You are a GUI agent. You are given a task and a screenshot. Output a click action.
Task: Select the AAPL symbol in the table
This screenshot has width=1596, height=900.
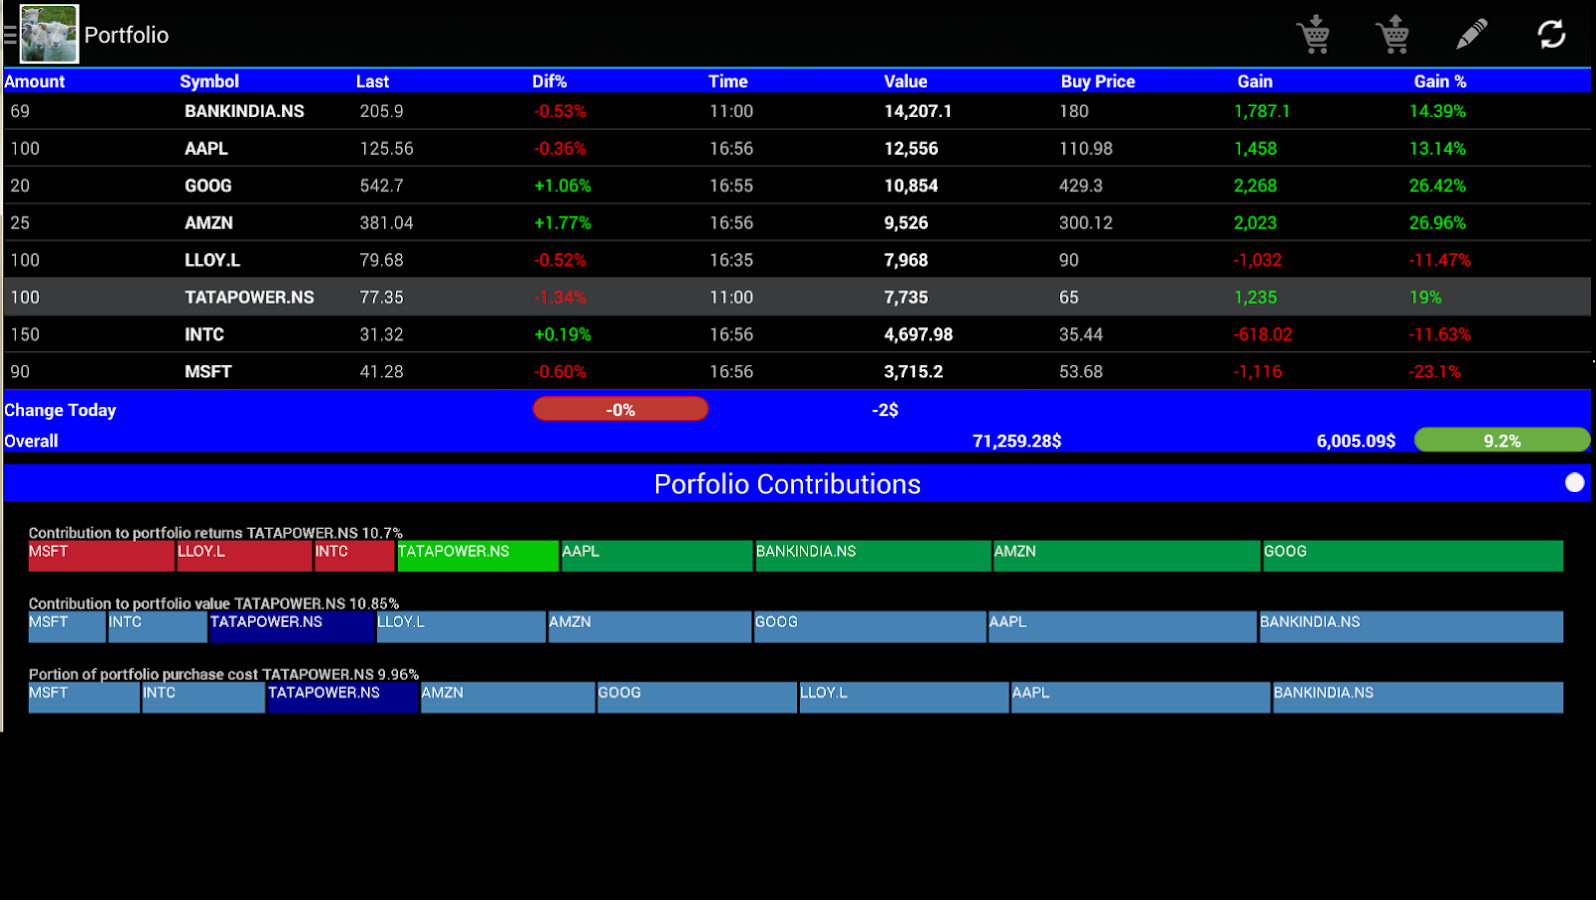[206, 149]
